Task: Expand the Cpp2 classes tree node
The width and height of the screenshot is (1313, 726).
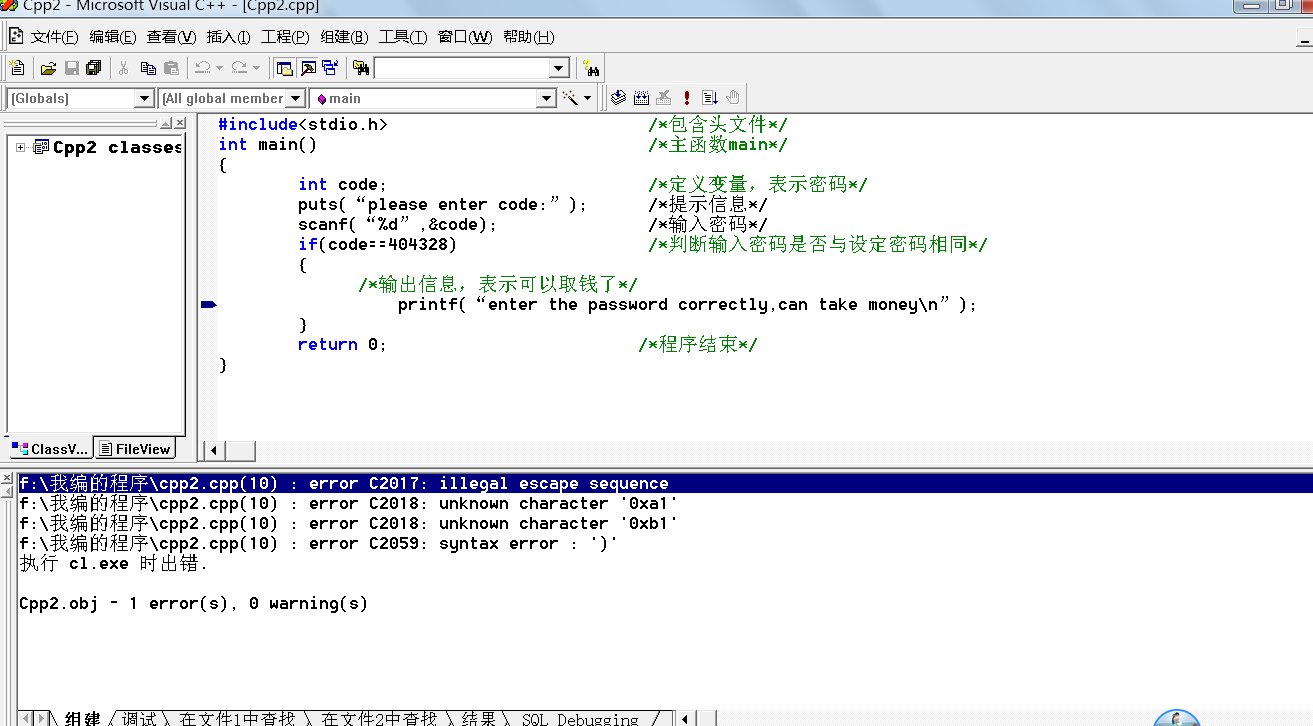Action: coord(20,147)
